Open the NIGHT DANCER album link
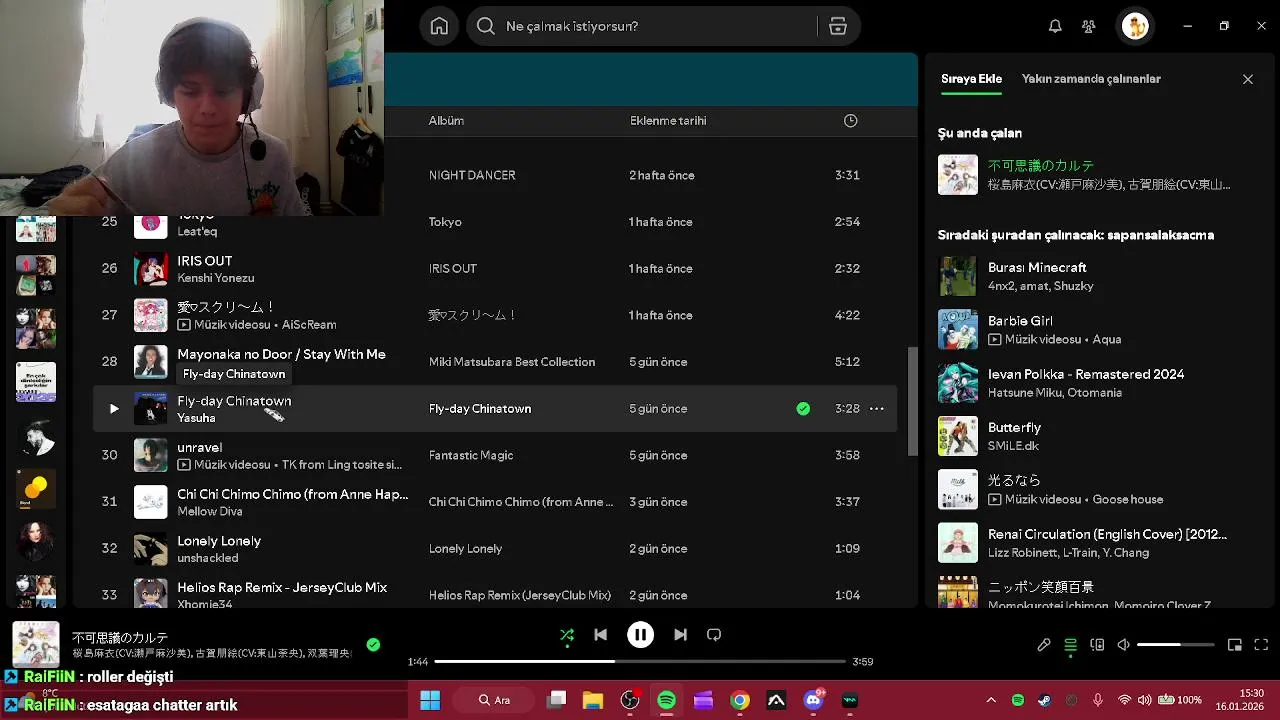Image resolution: width=1280 pixels, height=720 pixels. 472,175
